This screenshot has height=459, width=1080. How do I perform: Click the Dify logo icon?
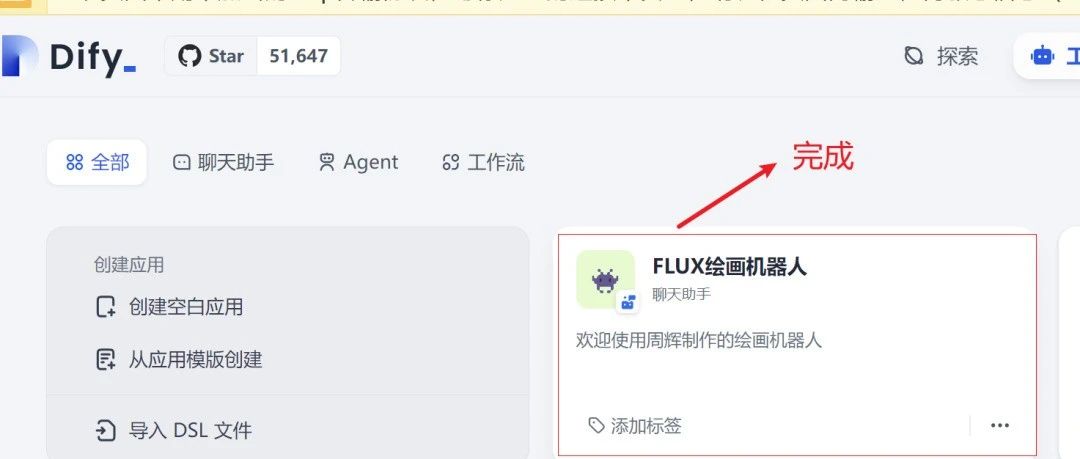pyautogui.click(x=19, y=56)
